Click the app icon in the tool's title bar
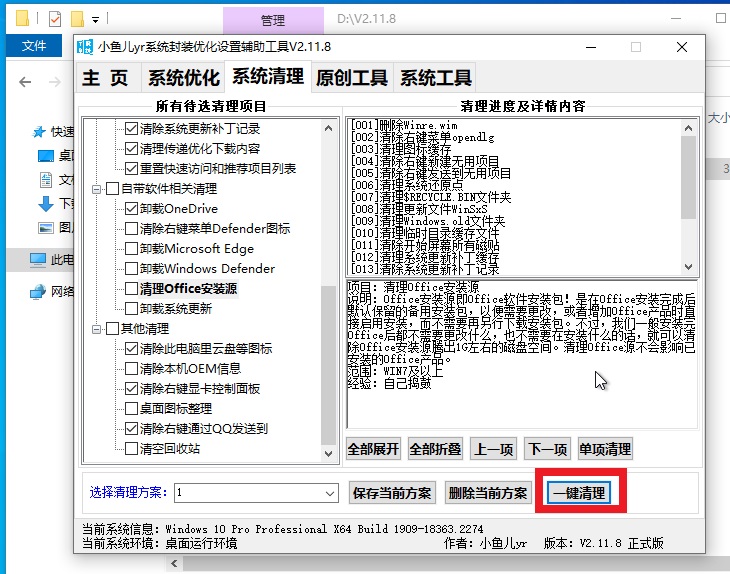 pos(85,47)
